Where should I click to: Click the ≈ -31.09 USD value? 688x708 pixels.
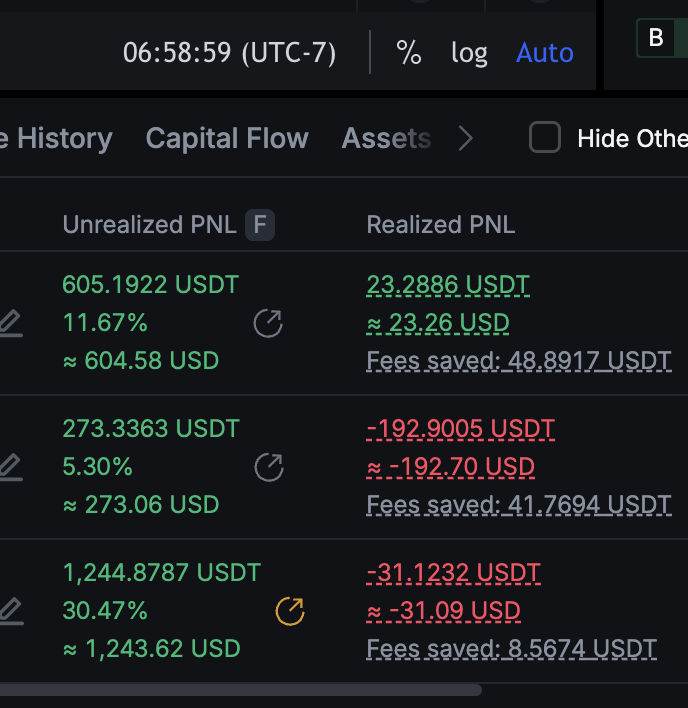point(444,611)
